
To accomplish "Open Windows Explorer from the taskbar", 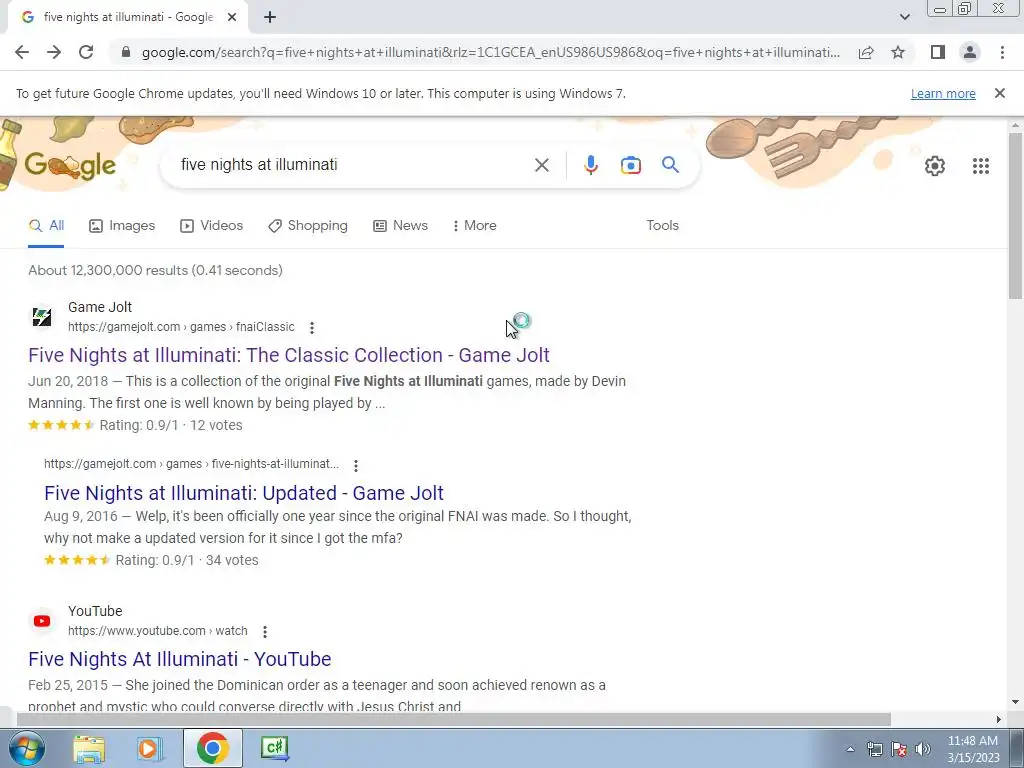I will tap(89, 748).
